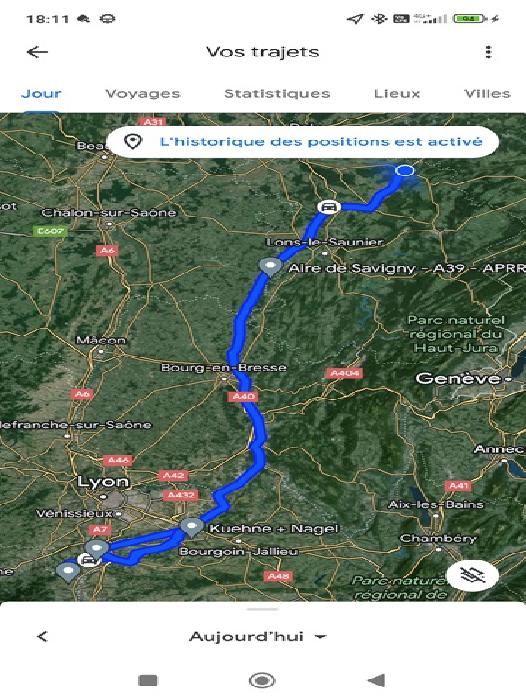Screen dimensions: 526x700
Task: Tap the Android home navigation button
Action: [262, 680]
